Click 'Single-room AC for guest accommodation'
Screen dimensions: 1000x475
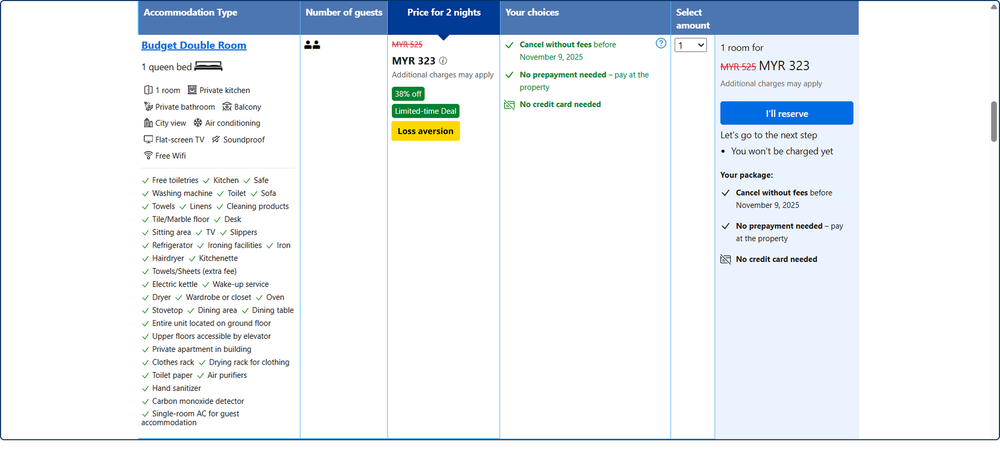(191, 418)
